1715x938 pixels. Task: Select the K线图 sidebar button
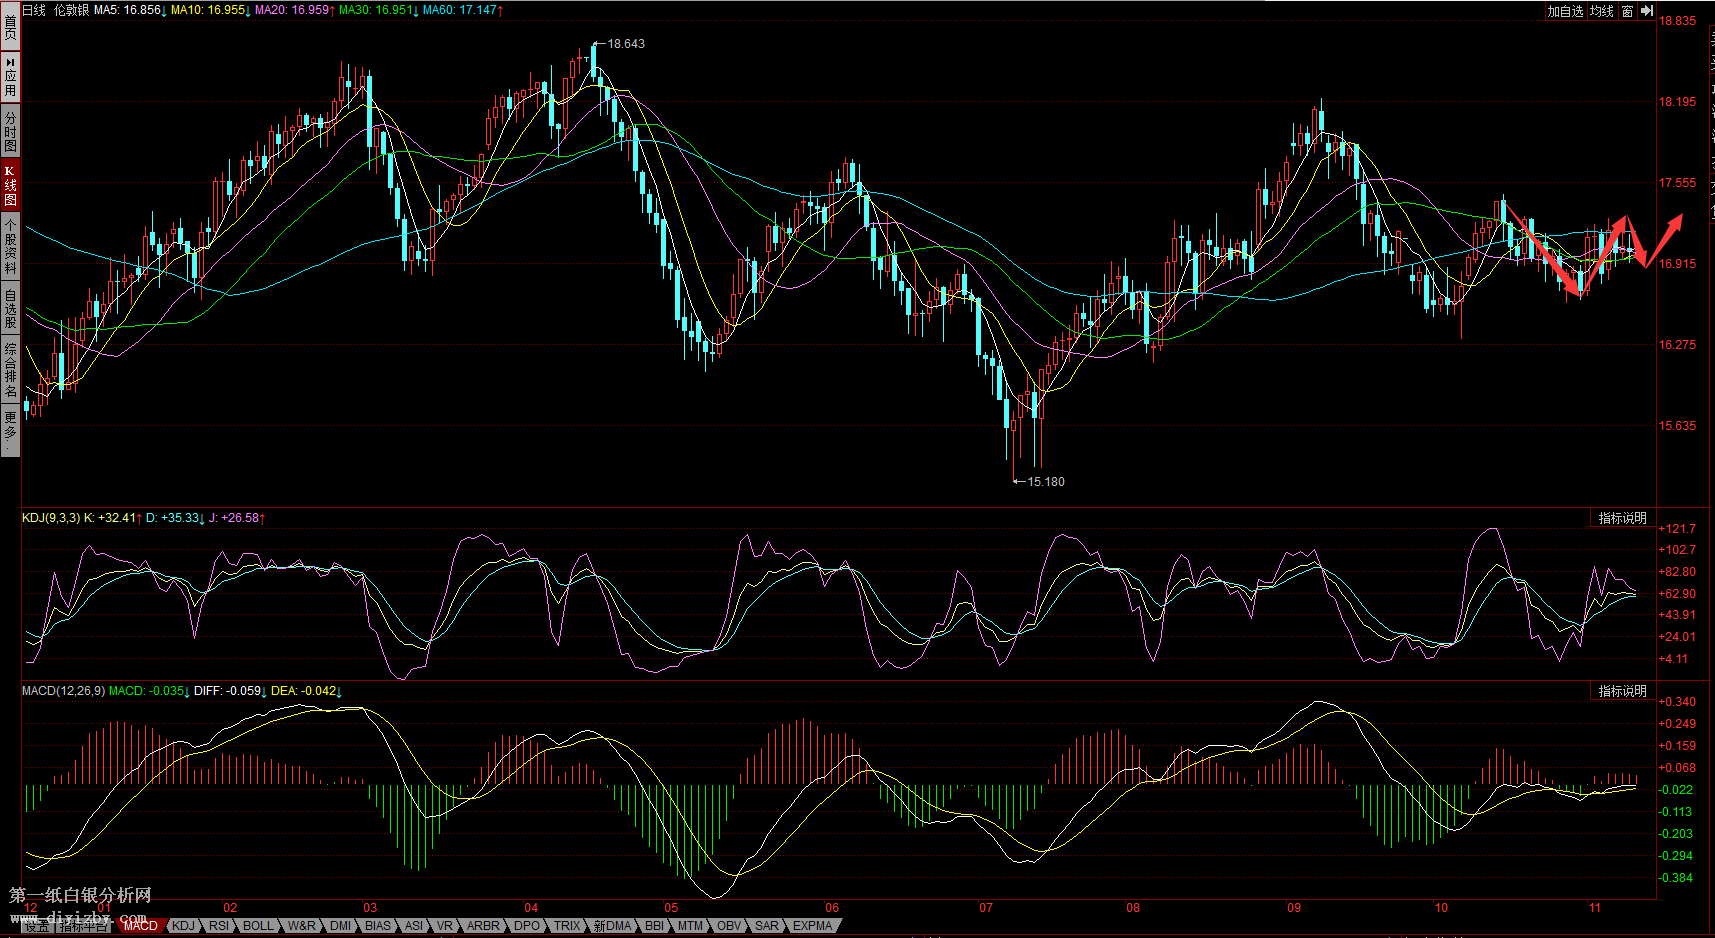tap(10, 185)
